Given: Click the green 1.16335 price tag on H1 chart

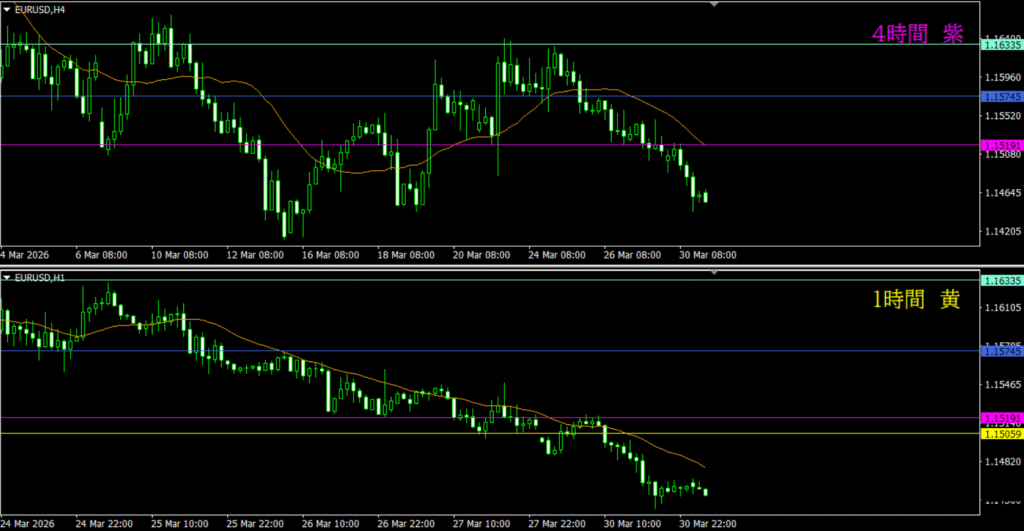Looking at the screenshot, I should [1001, 282].
